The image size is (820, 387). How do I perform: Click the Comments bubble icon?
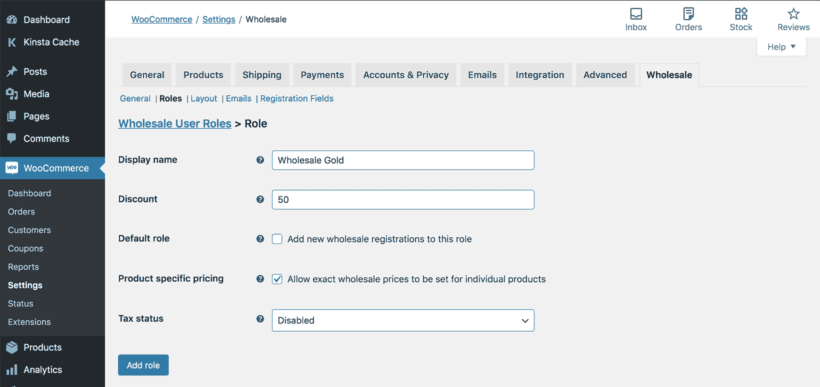12,139
